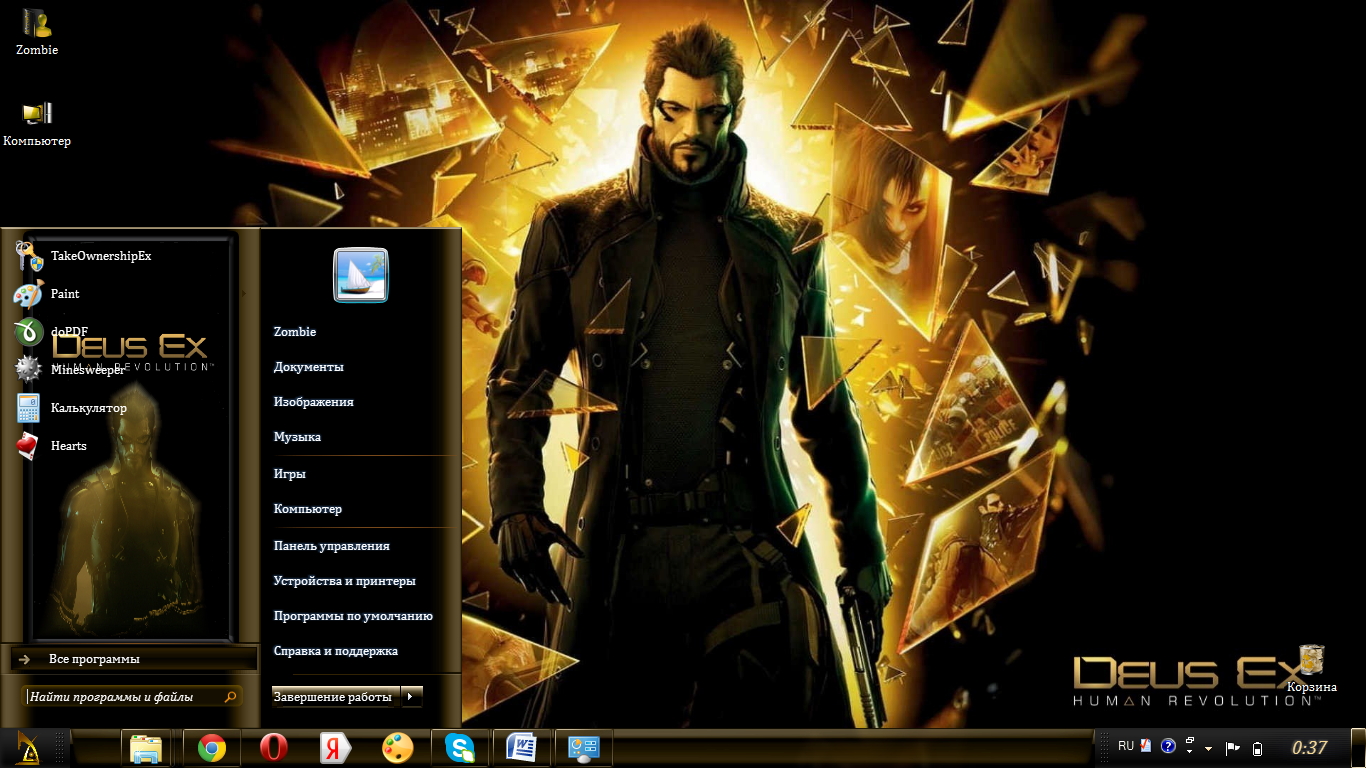The height and width of the screenshot is (768, 1366).
Task: Open Windows Explorer from the taskbar
Action: [146, 748]
